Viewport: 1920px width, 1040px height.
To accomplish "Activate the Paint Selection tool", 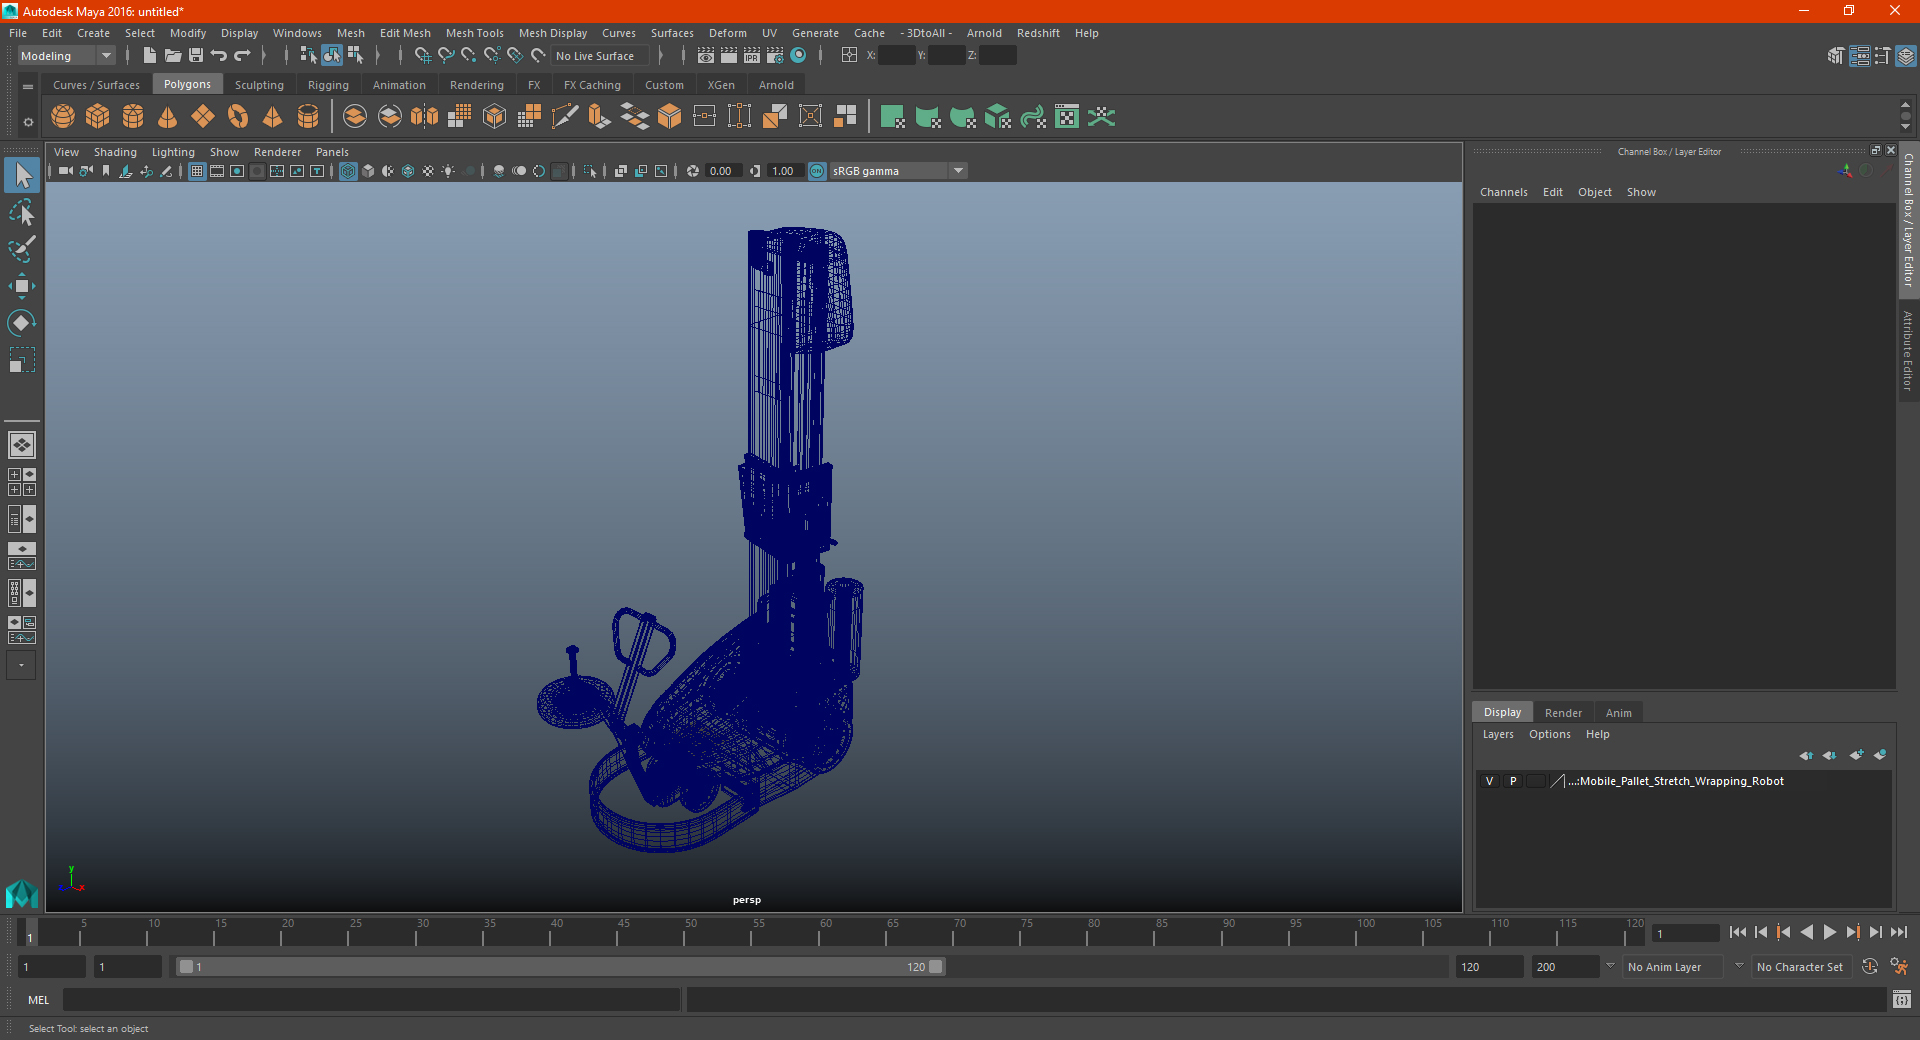I will [22, 249].
